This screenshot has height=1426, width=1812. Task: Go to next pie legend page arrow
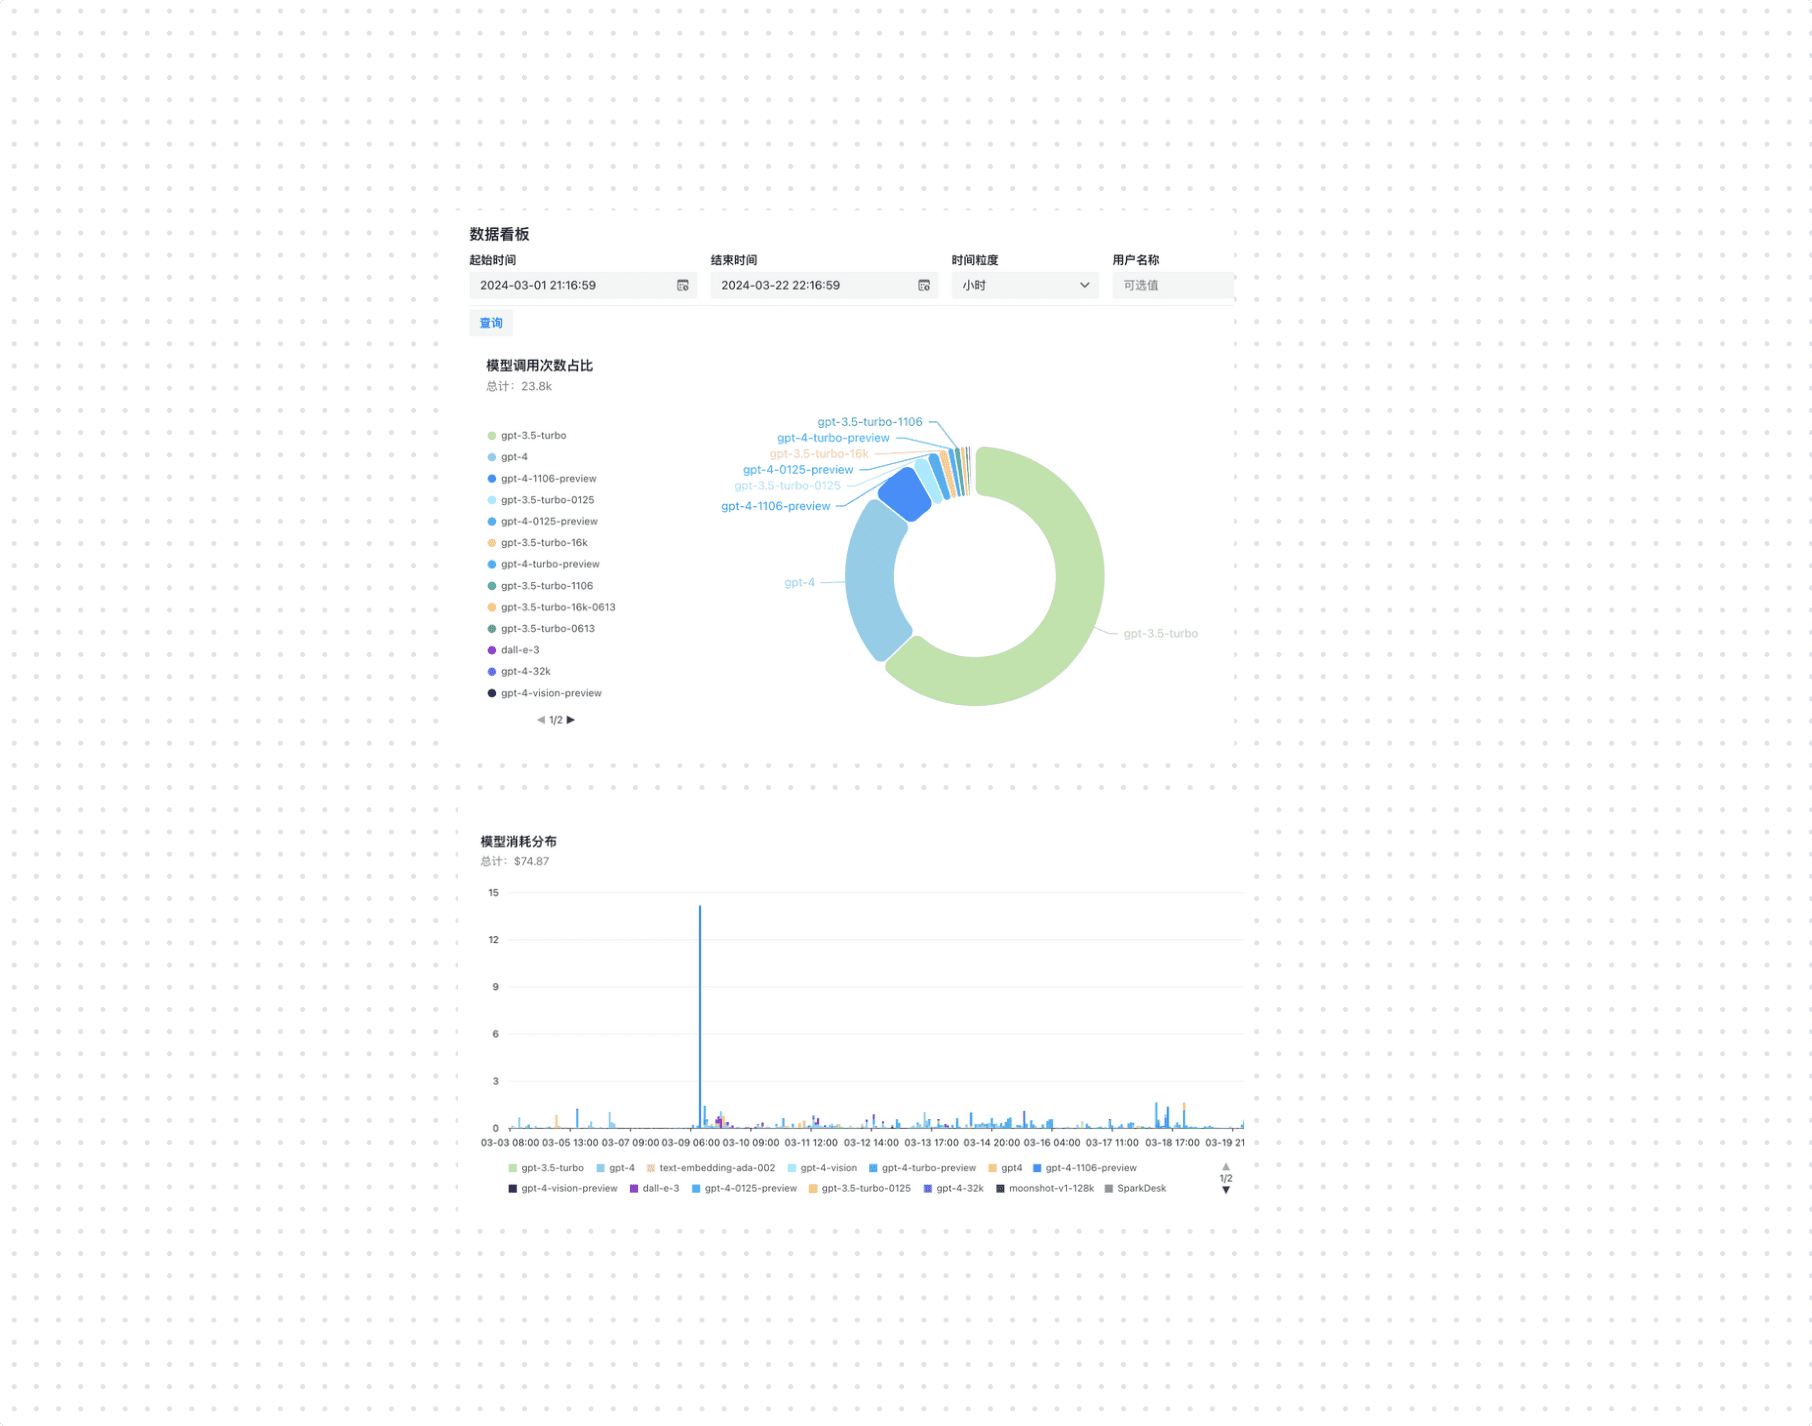tap(571, 720)
